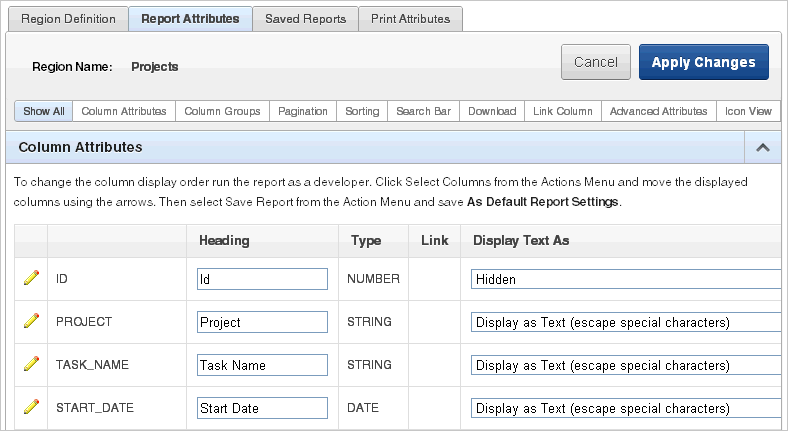
Task: Click the Id heading input field
Action: click(262, 279)
